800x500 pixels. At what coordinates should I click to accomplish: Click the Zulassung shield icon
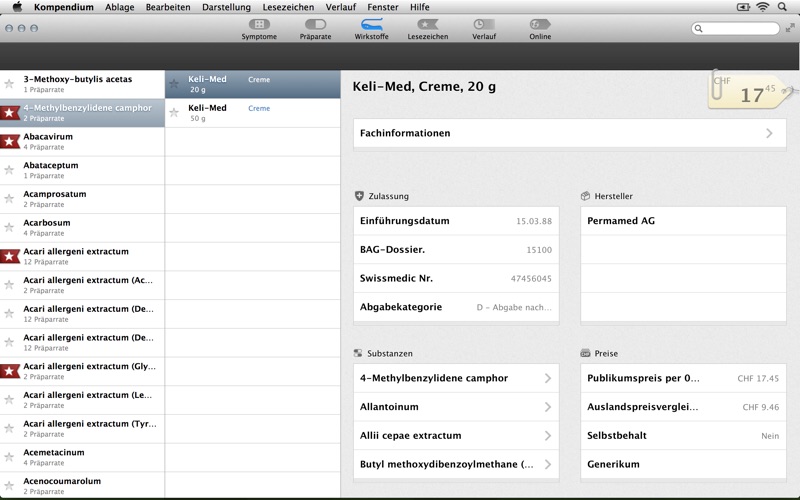pos(359,196)
